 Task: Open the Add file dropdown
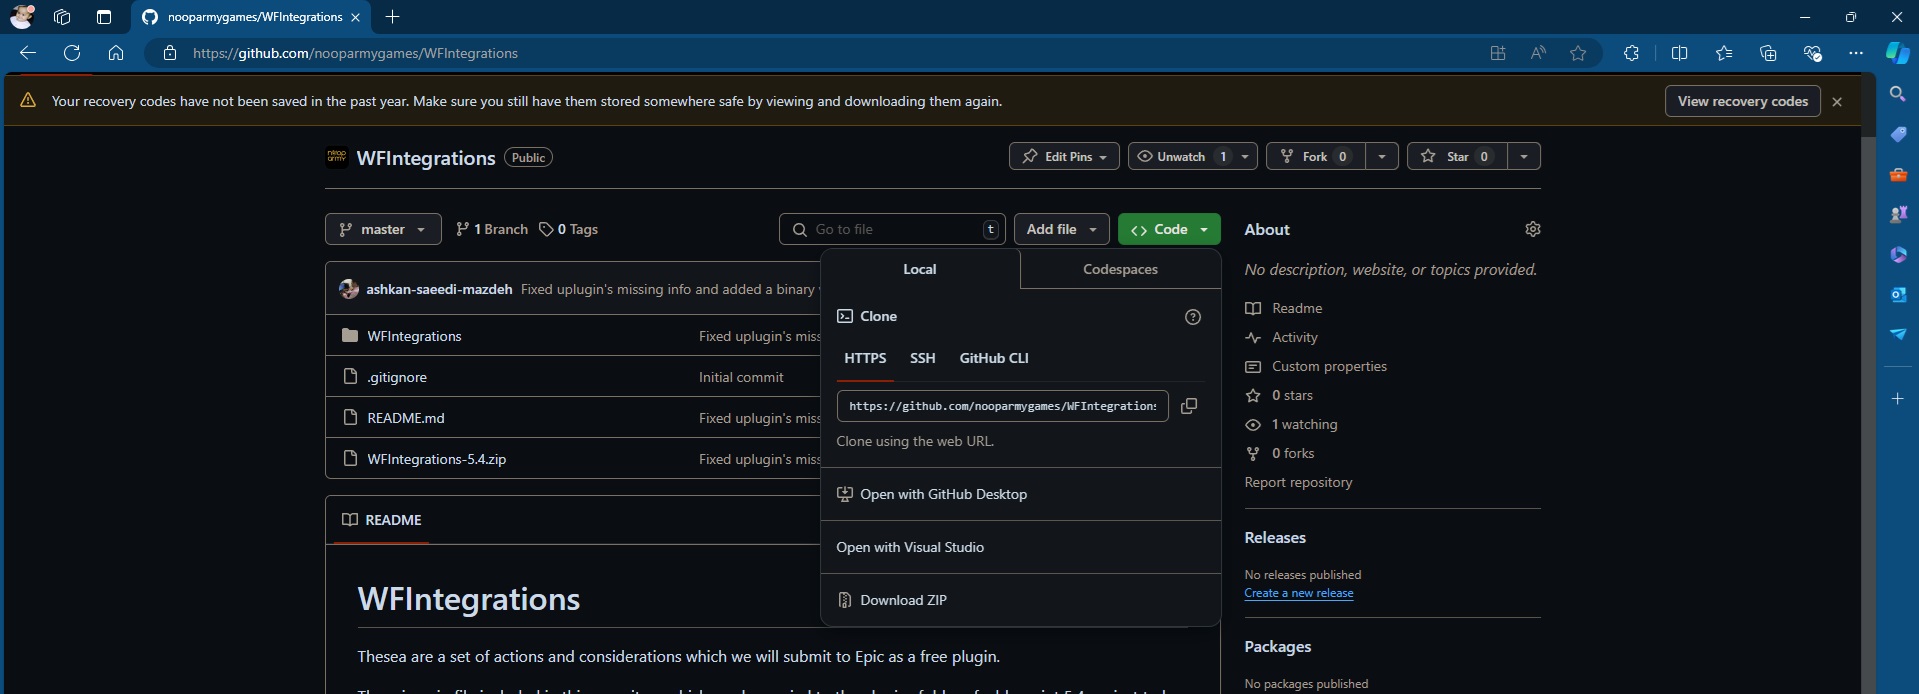pos(1061,229)
